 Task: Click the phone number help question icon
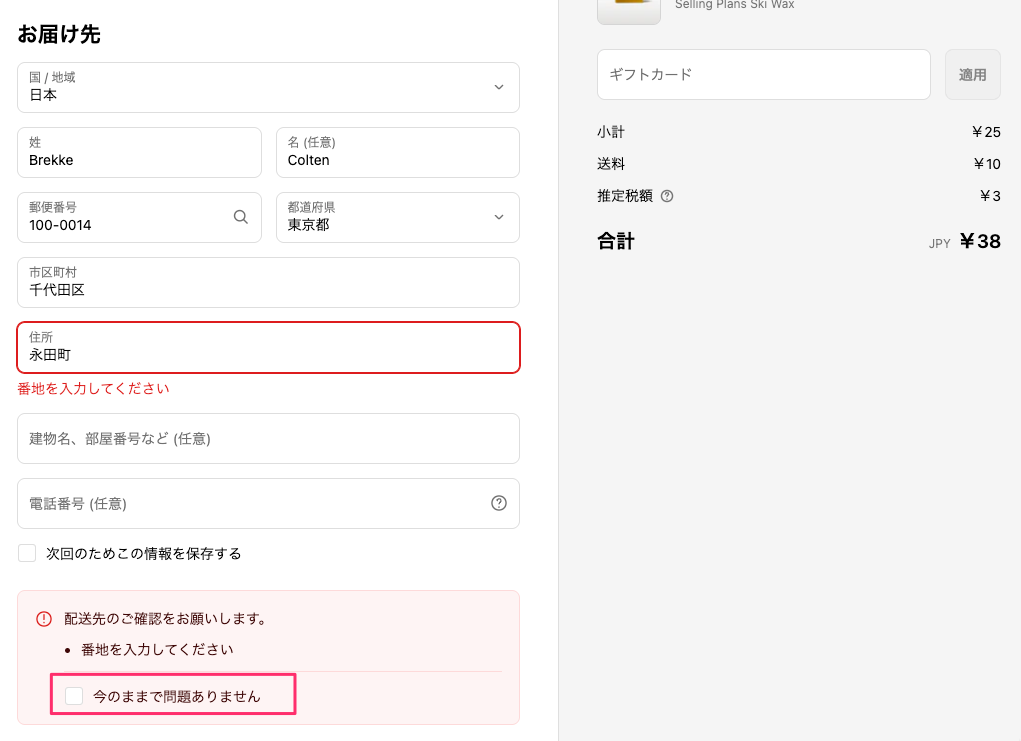(x=499, y=503)
